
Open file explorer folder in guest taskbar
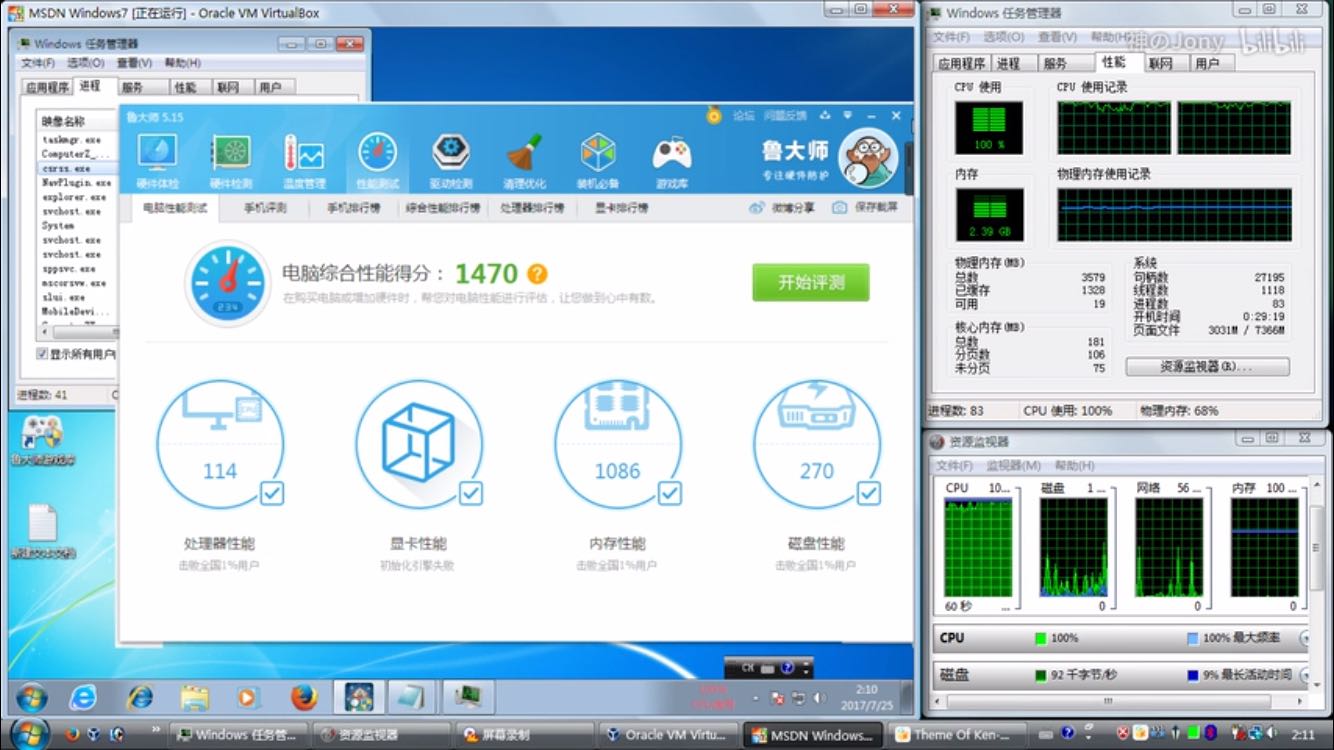click(x=195, y=697)
